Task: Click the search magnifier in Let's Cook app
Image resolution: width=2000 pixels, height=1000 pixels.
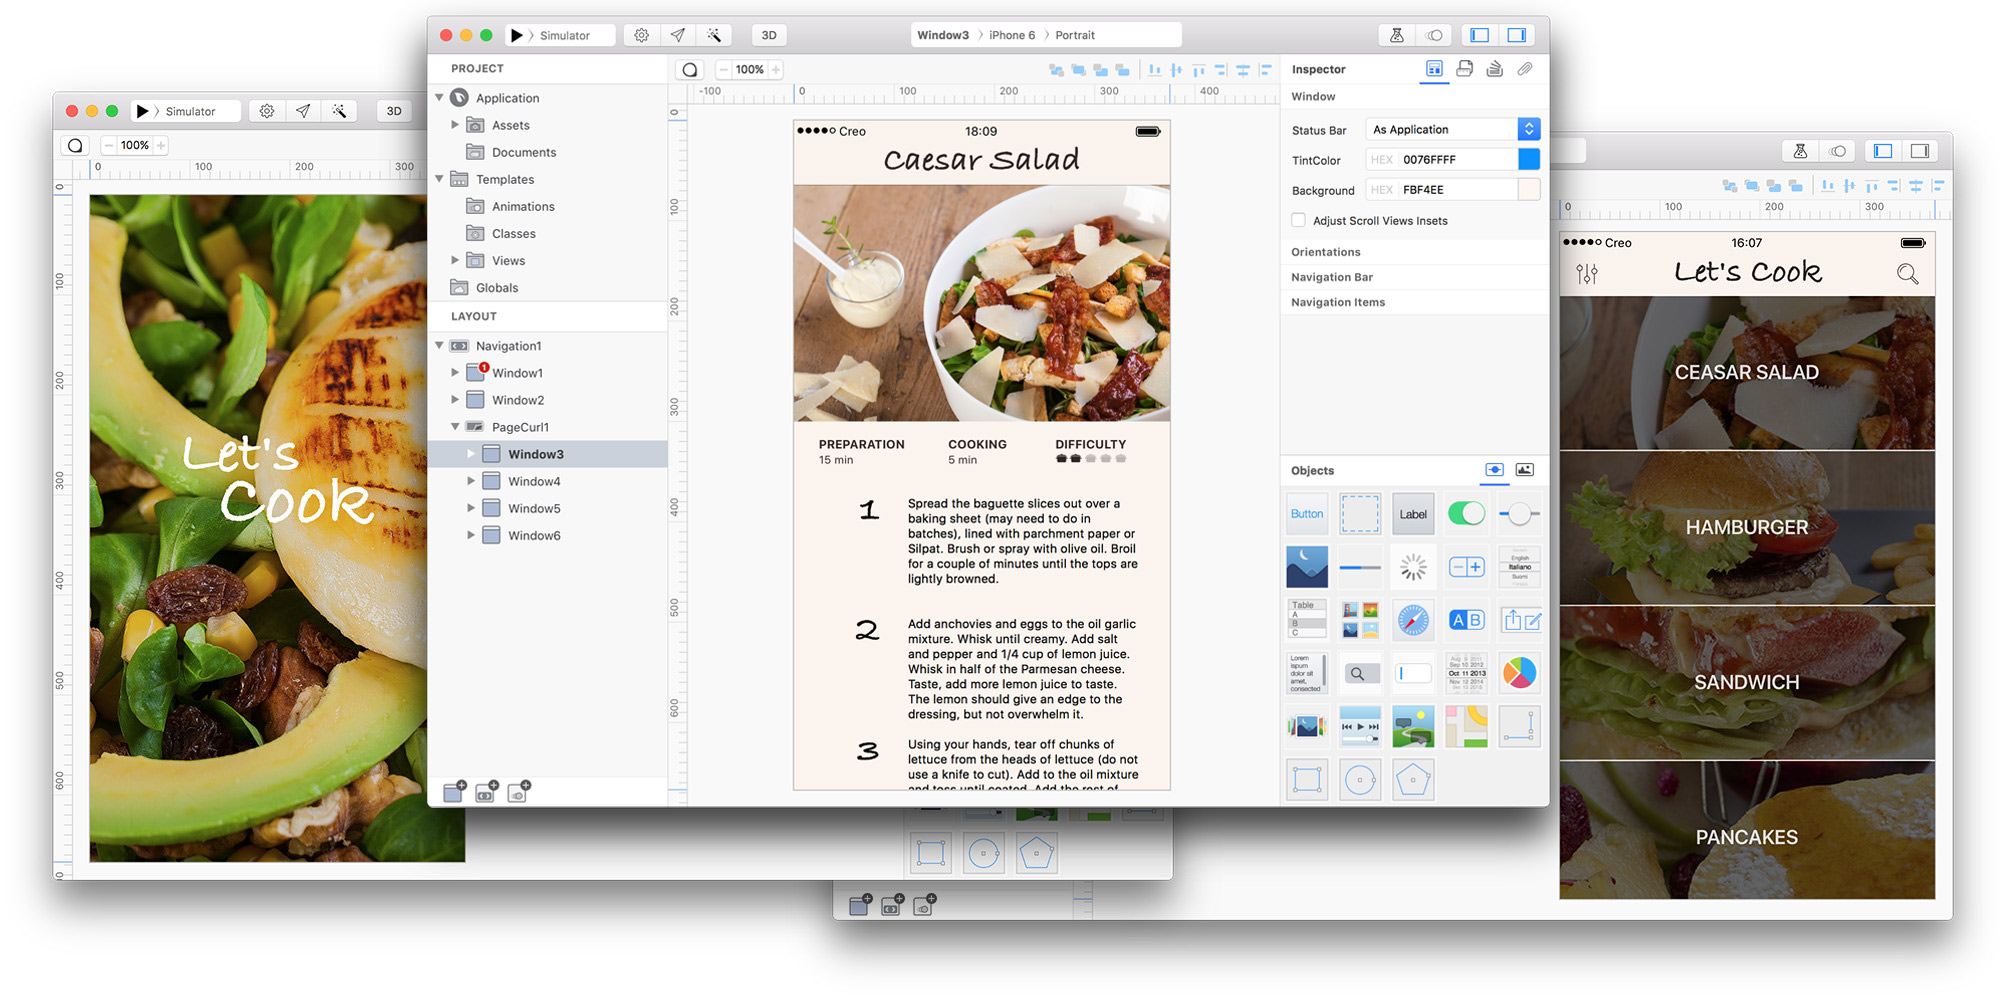Action: 1907,274
